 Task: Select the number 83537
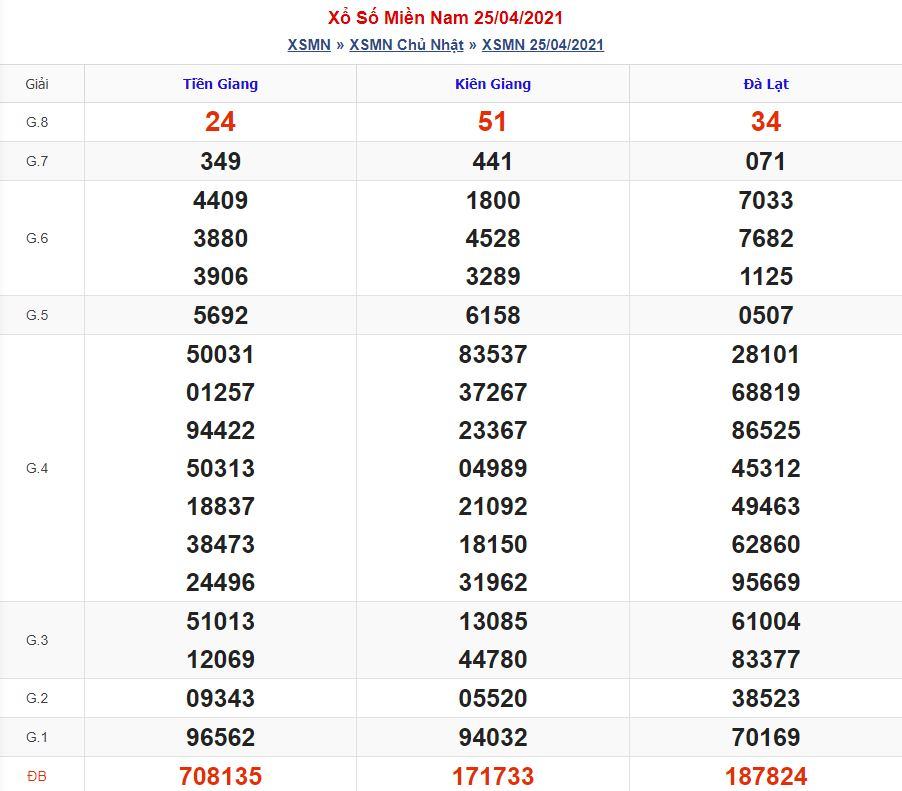point(493,354)
